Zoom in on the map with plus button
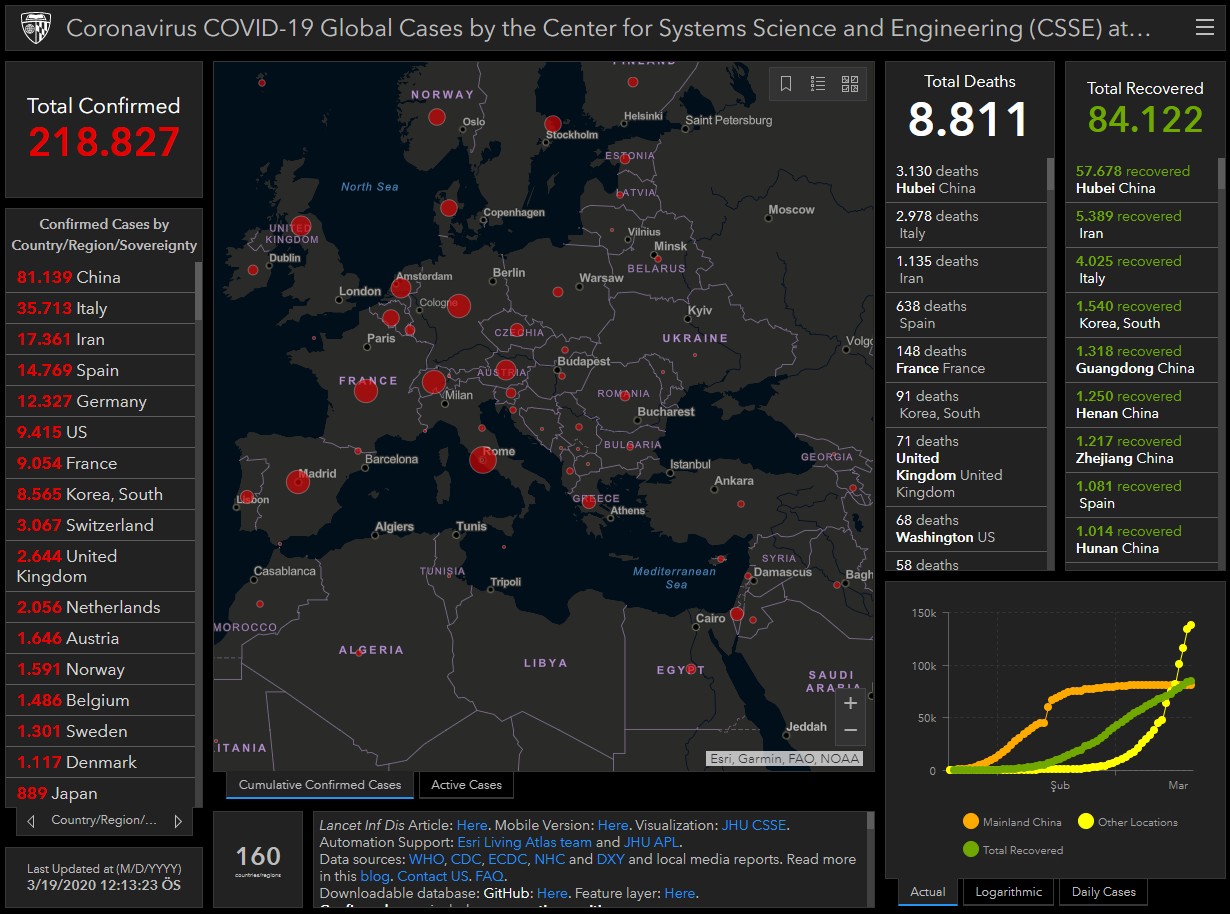Screen dimensions: 1230x914 pos(850,703)
